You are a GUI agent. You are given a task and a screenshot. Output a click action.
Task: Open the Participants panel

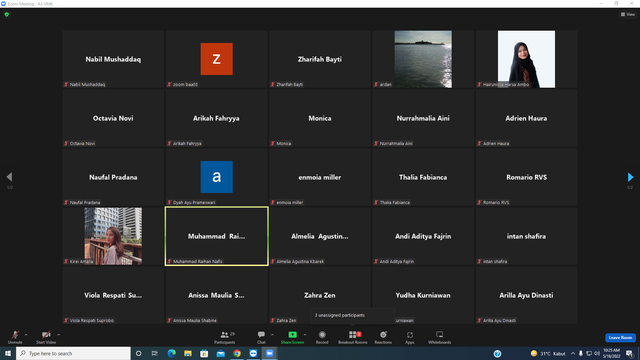224,337
